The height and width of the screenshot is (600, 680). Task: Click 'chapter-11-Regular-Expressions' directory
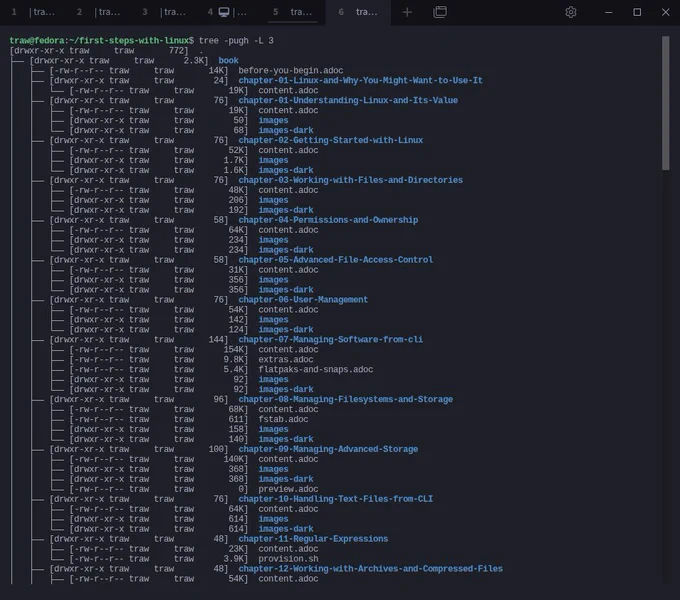(313, 539)
